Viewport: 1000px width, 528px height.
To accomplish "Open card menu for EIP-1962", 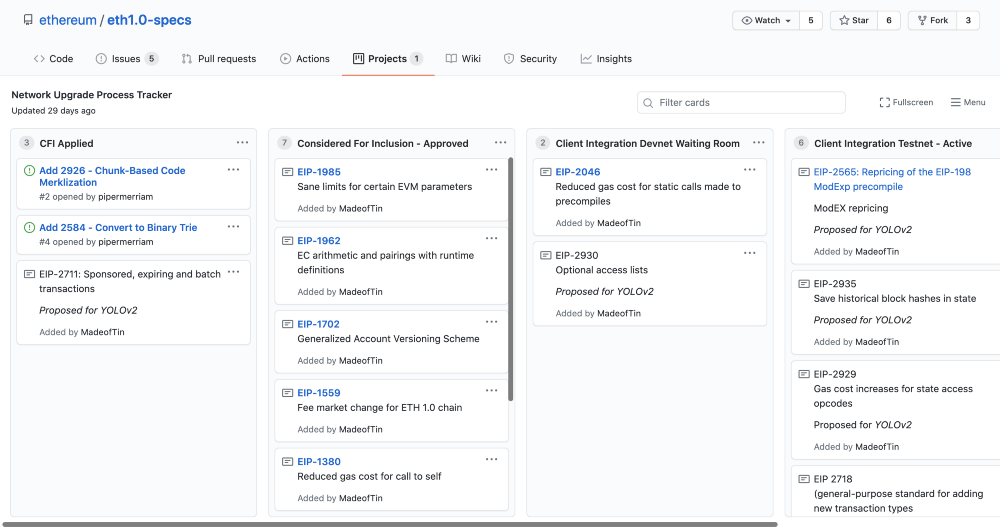I will (x=491, y=238).
